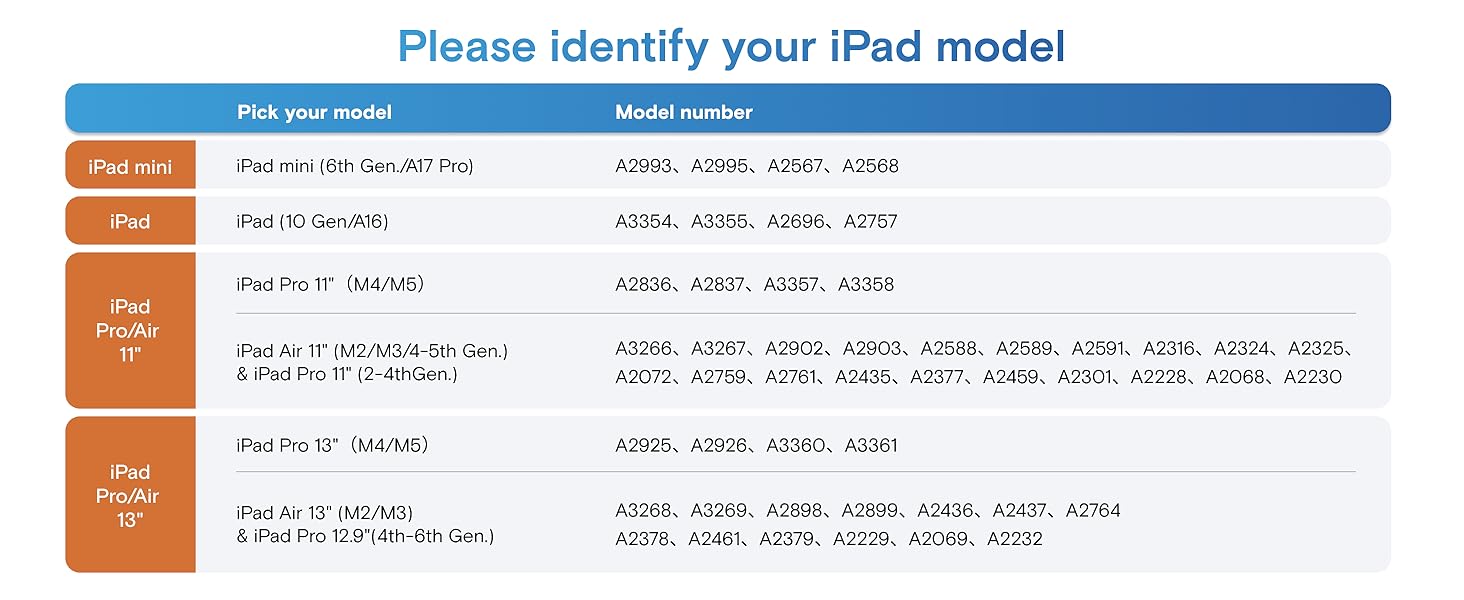Select the "Pick your model" column header
1464x600 pixels.
(x=314, y=112)
